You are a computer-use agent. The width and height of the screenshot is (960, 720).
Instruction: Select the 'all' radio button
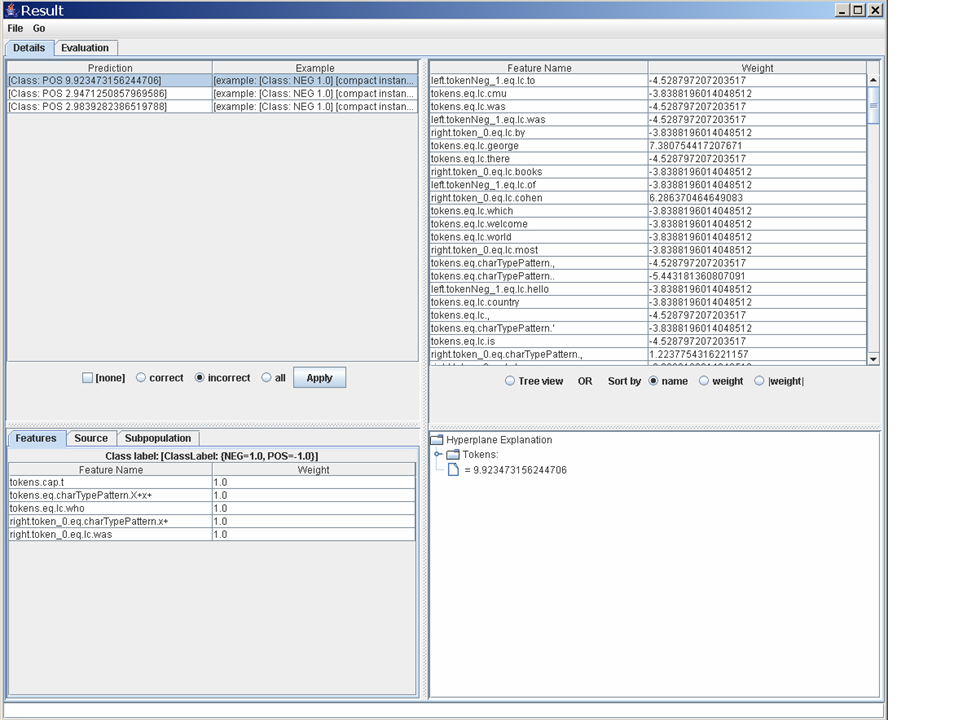[x=266, y=378]
